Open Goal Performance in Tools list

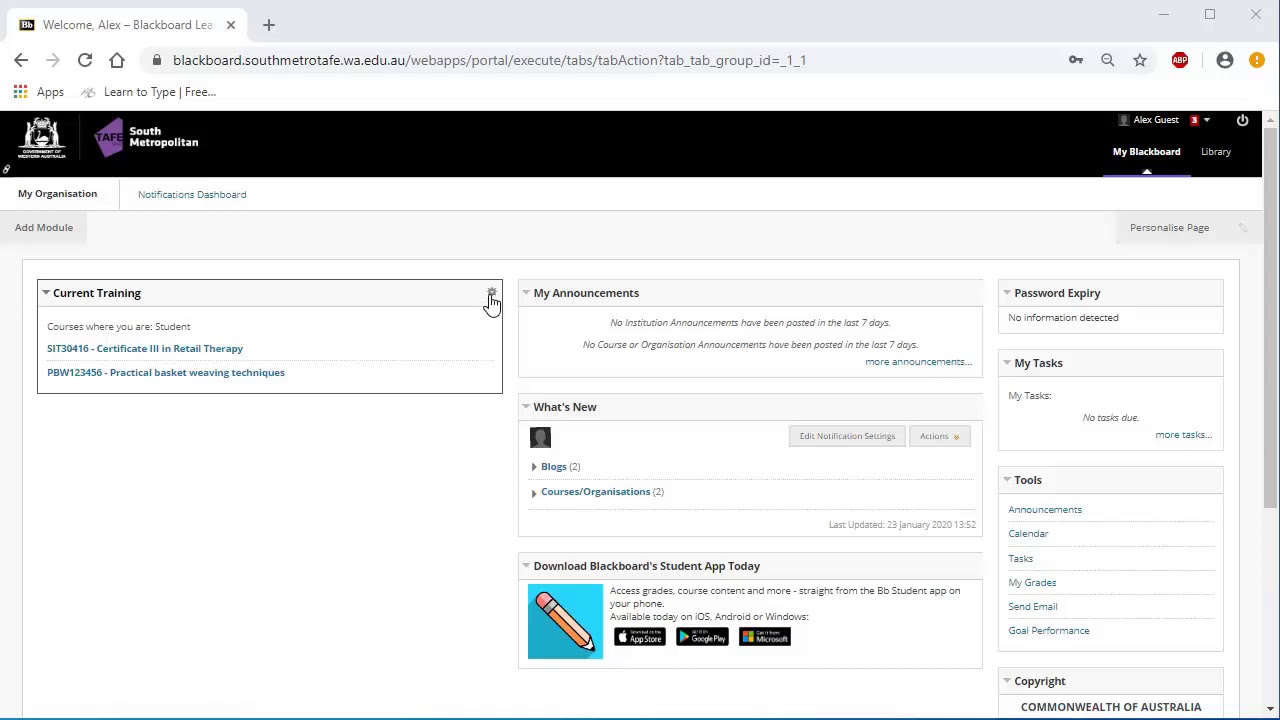tap(1048, 631)
